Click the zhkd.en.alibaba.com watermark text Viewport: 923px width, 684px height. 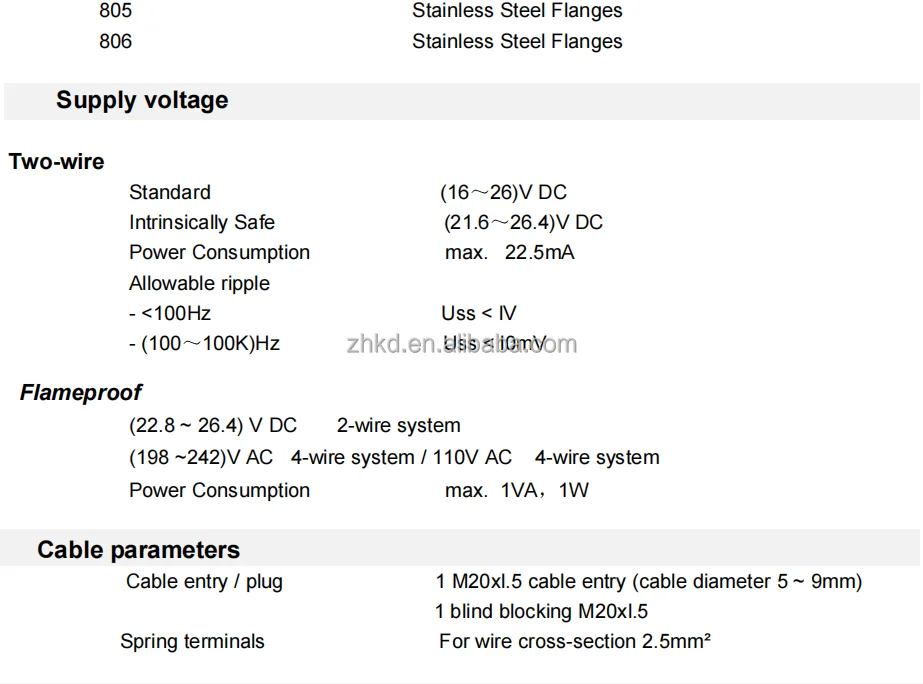point(462,344)
